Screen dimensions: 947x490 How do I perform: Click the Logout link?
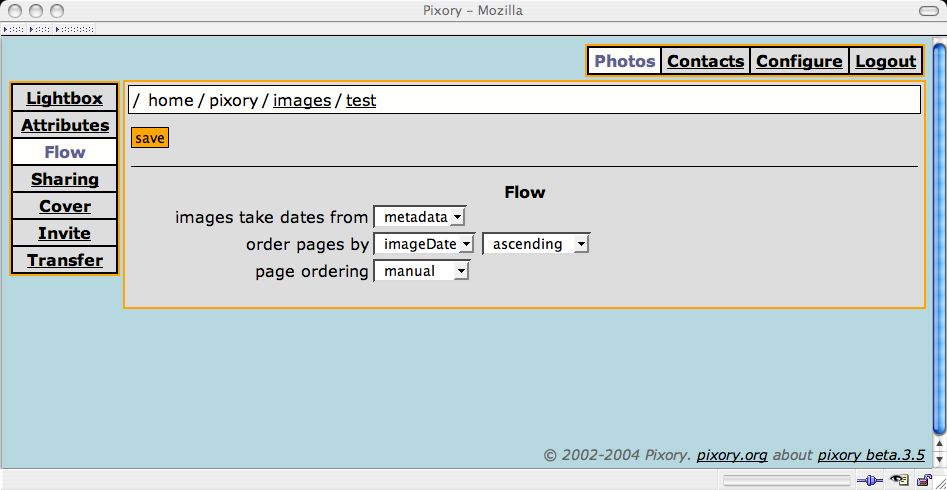(x=885, y=61)
